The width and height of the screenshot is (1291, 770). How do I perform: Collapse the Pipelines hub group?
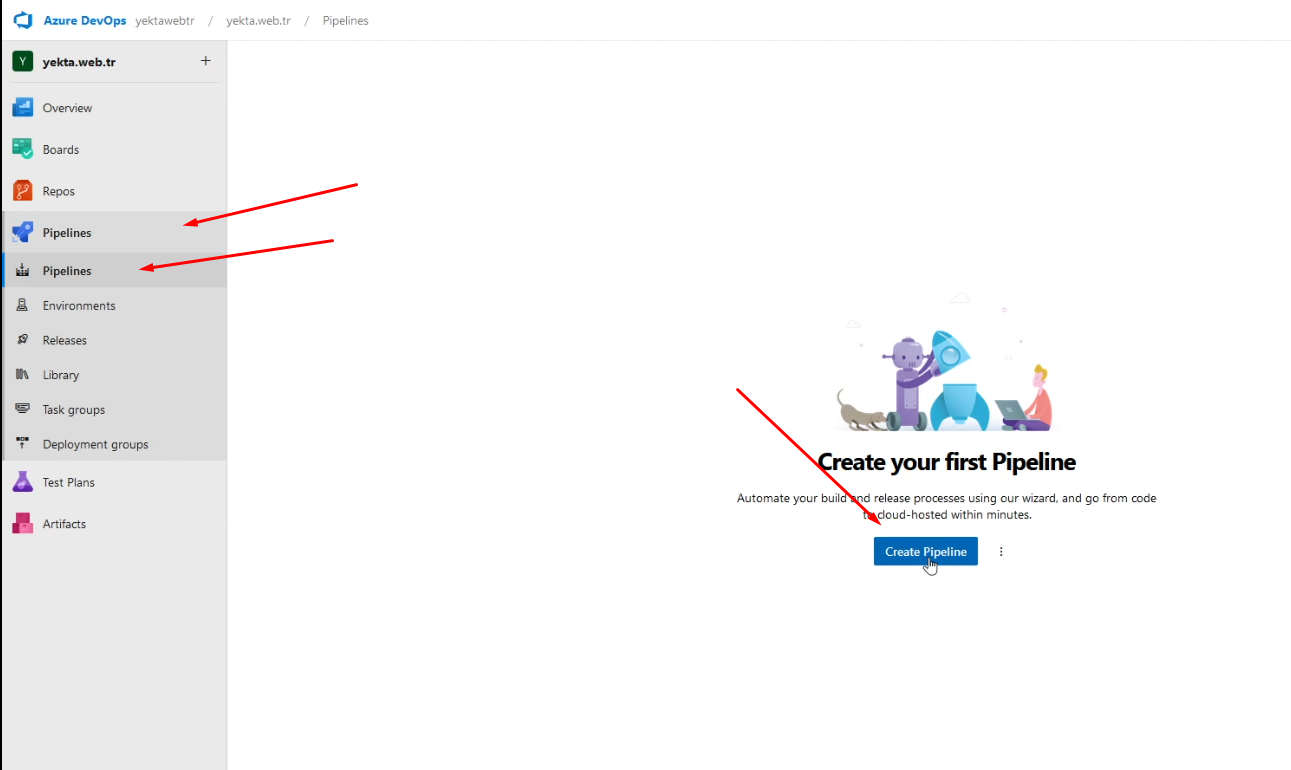[x=66, y=233]
